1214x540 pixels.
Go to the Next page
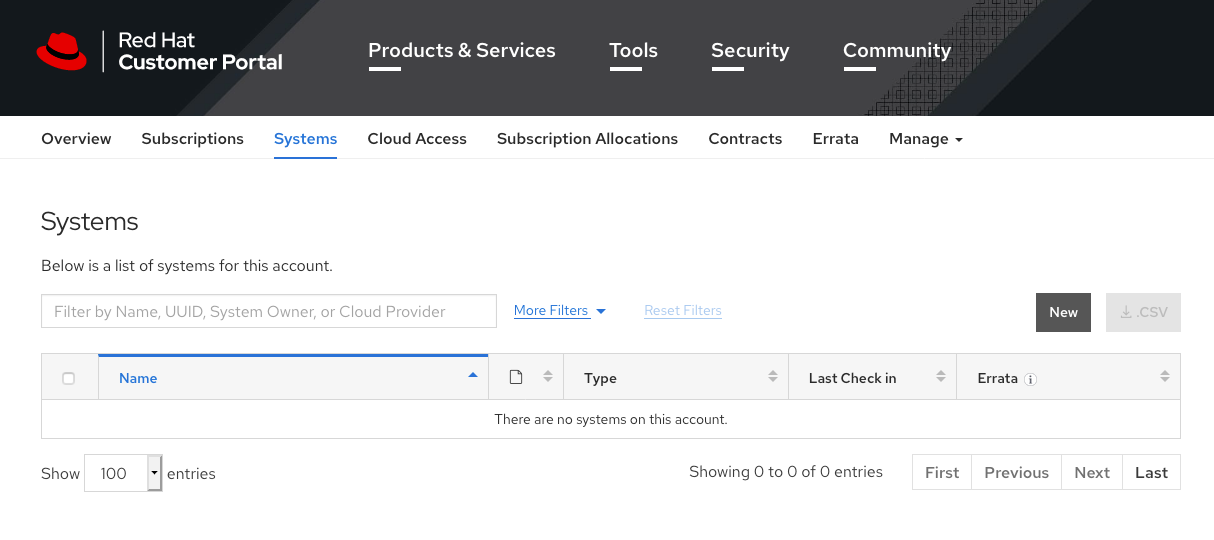1092,473
